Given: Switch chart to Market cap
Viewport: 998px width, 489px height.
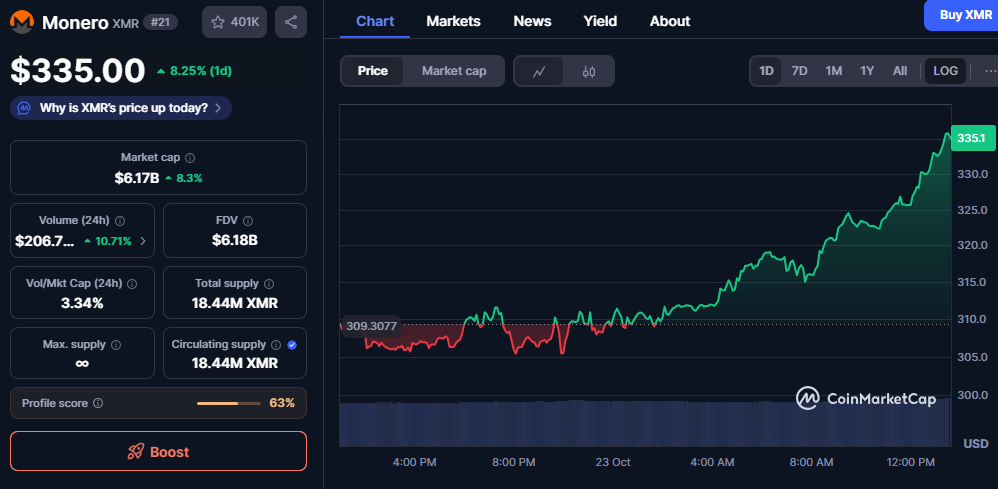Looking at the screenshot, I should 454,71.
